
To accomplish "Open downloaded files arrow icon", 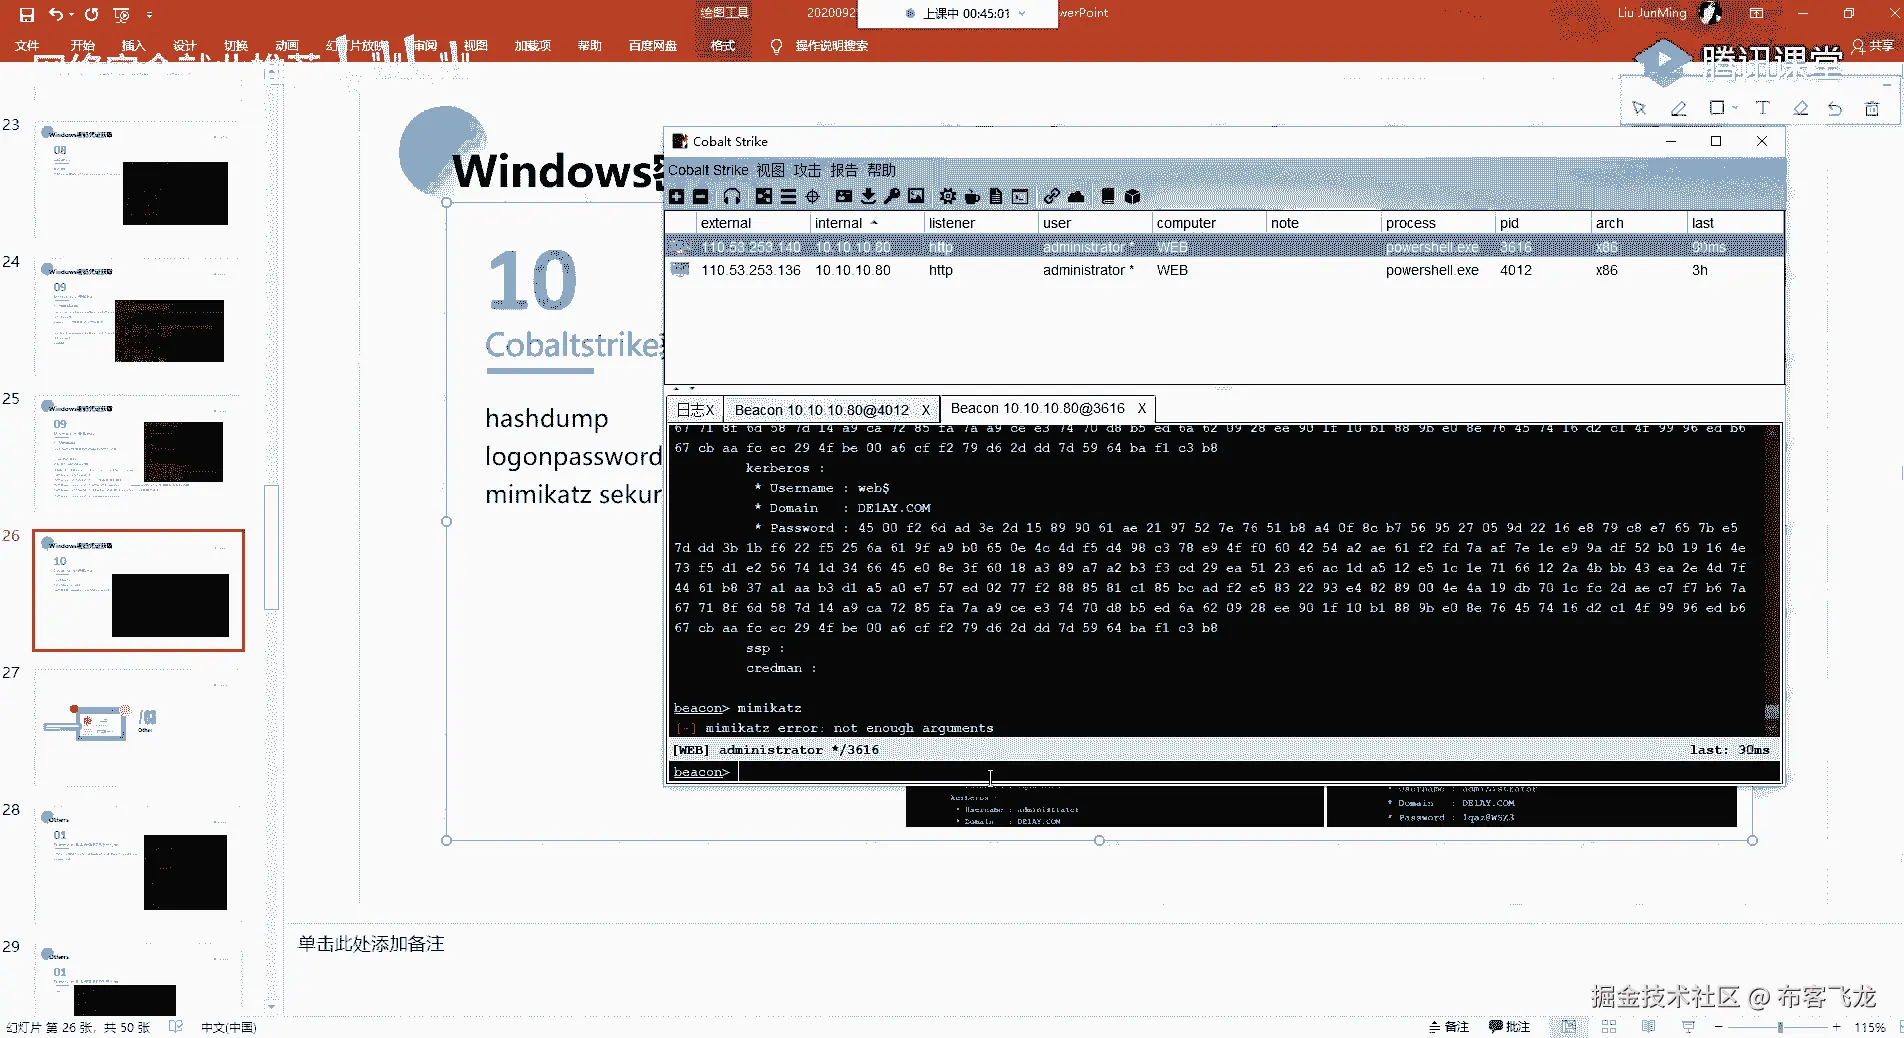I will pos(868,197).
